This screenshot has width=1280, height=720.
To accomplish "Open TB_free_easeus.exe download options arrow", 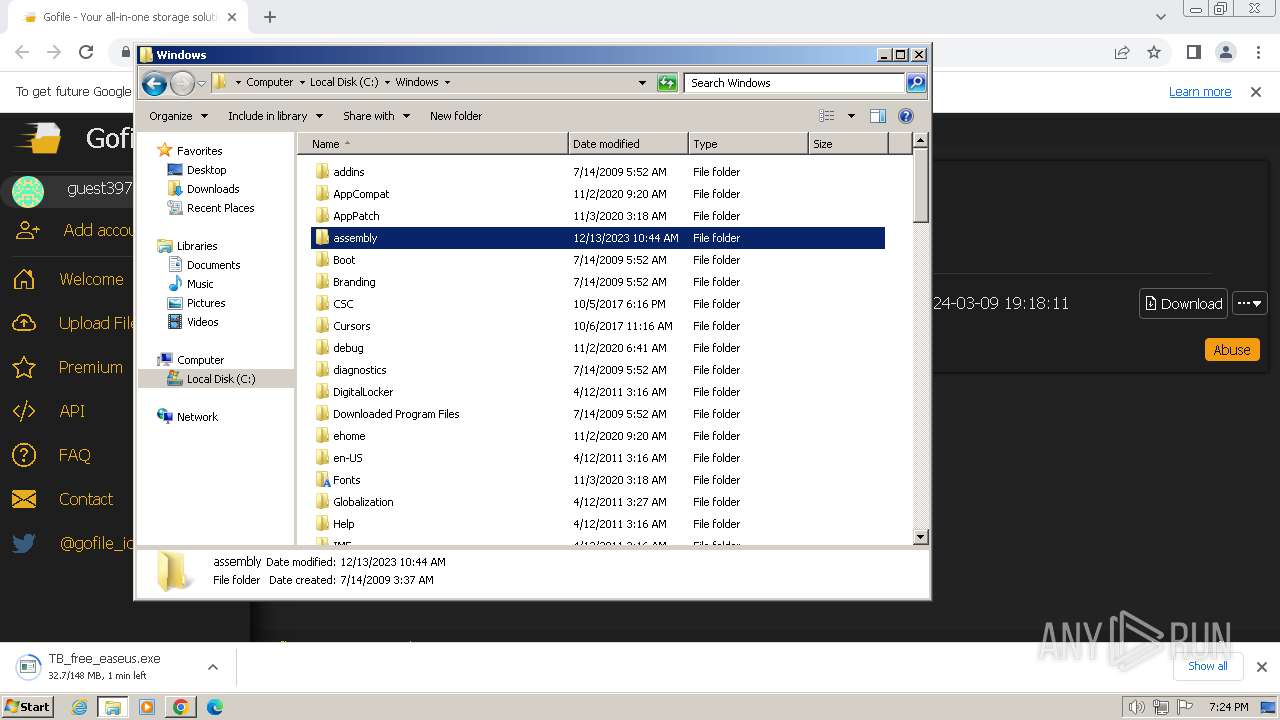I will point(212,667).
